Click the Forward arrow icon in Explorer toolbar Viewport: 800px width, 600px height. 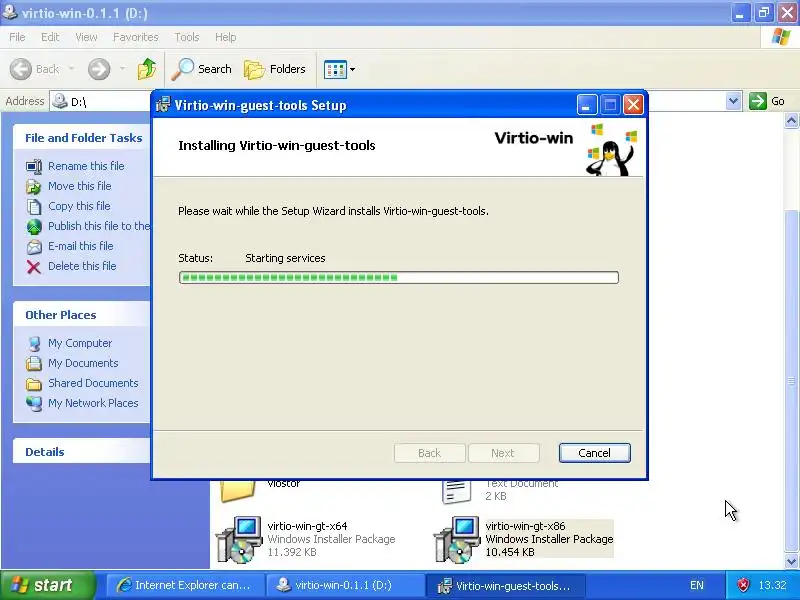[x=99, y=69]
